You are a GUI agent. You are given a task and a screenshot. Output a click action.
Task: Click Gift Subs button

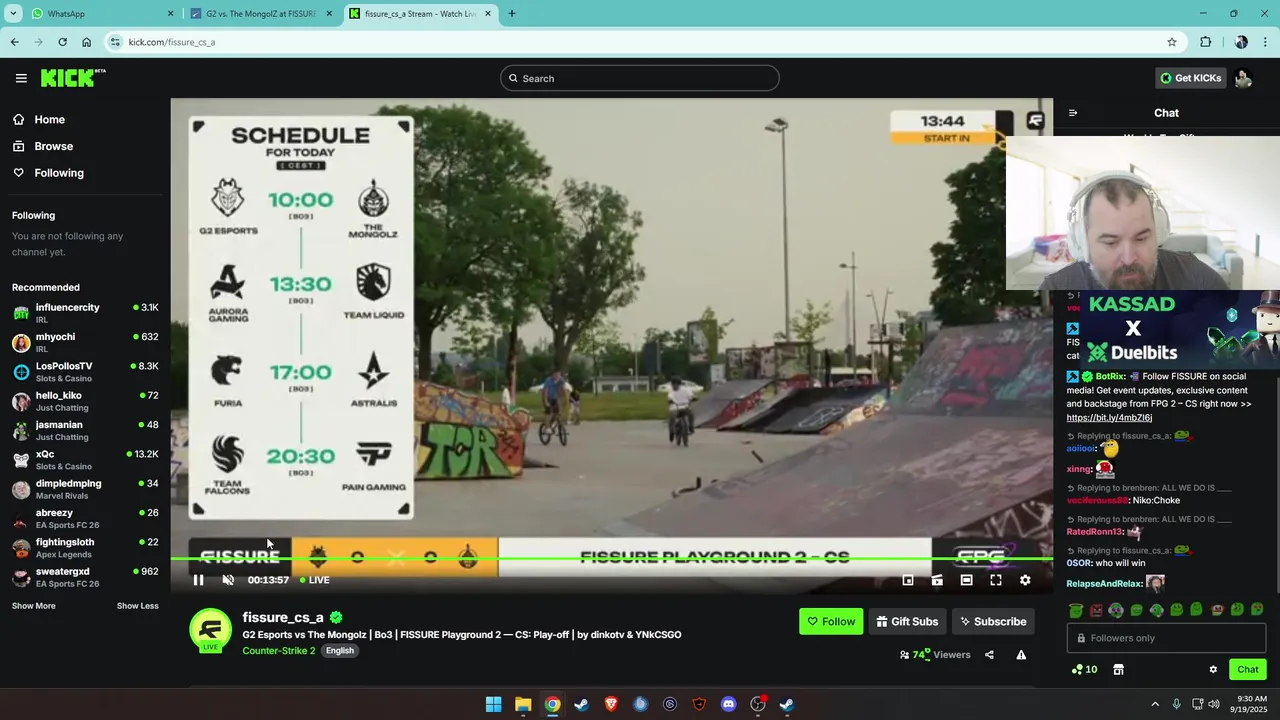(x=907, y=621)
